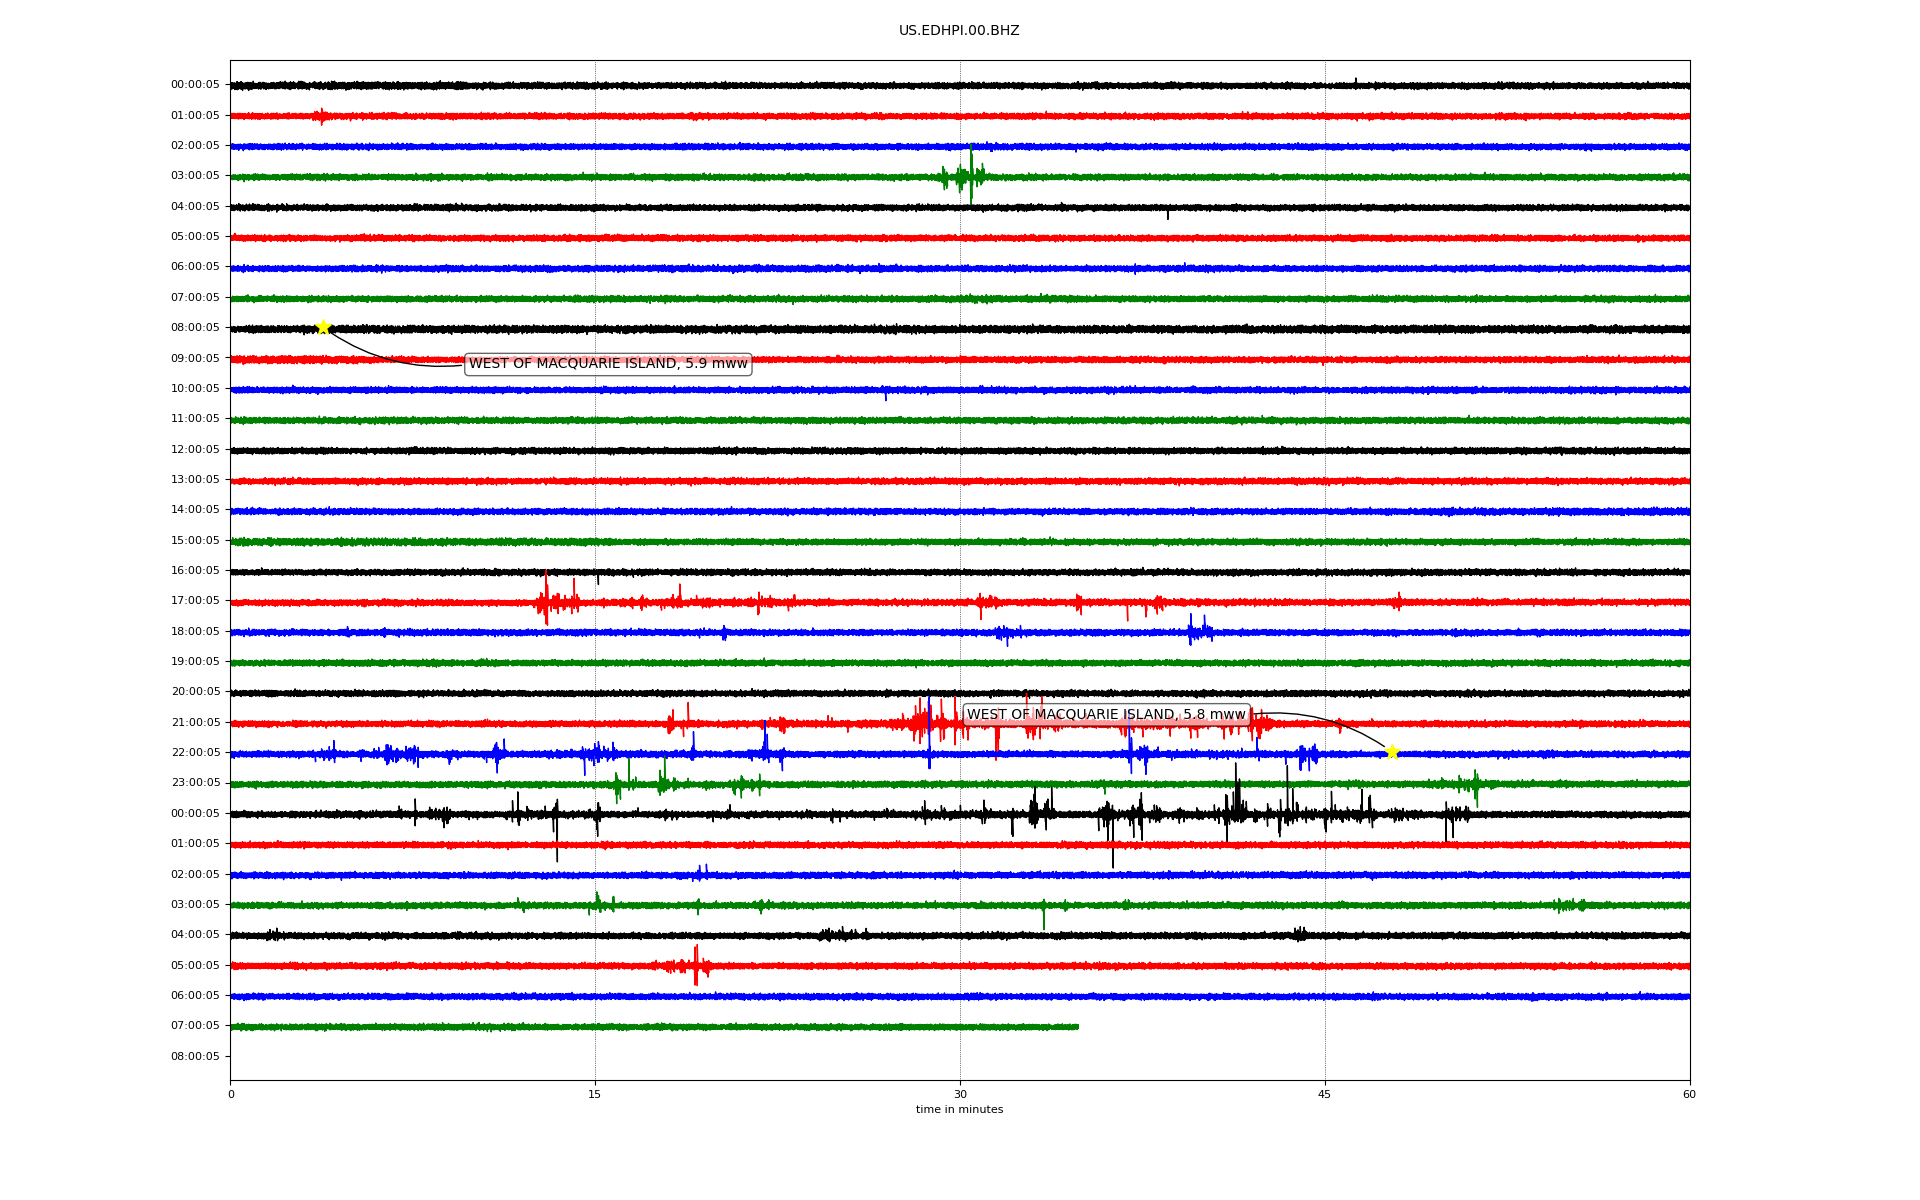
Task: Click the 'time in minutes' axis label
Action: tap(959, 1109)
